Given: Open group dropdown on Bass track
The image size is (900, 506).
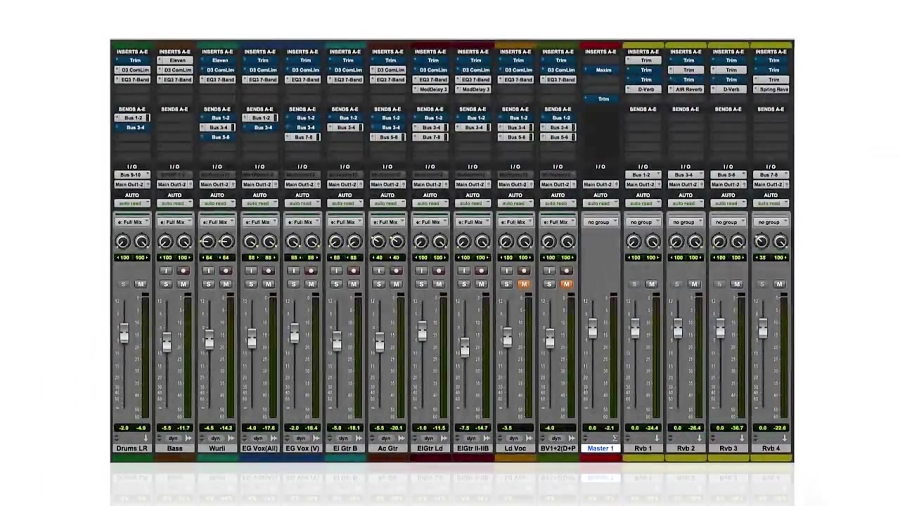Looking at the screenshot, I should (x=174, y=222).
